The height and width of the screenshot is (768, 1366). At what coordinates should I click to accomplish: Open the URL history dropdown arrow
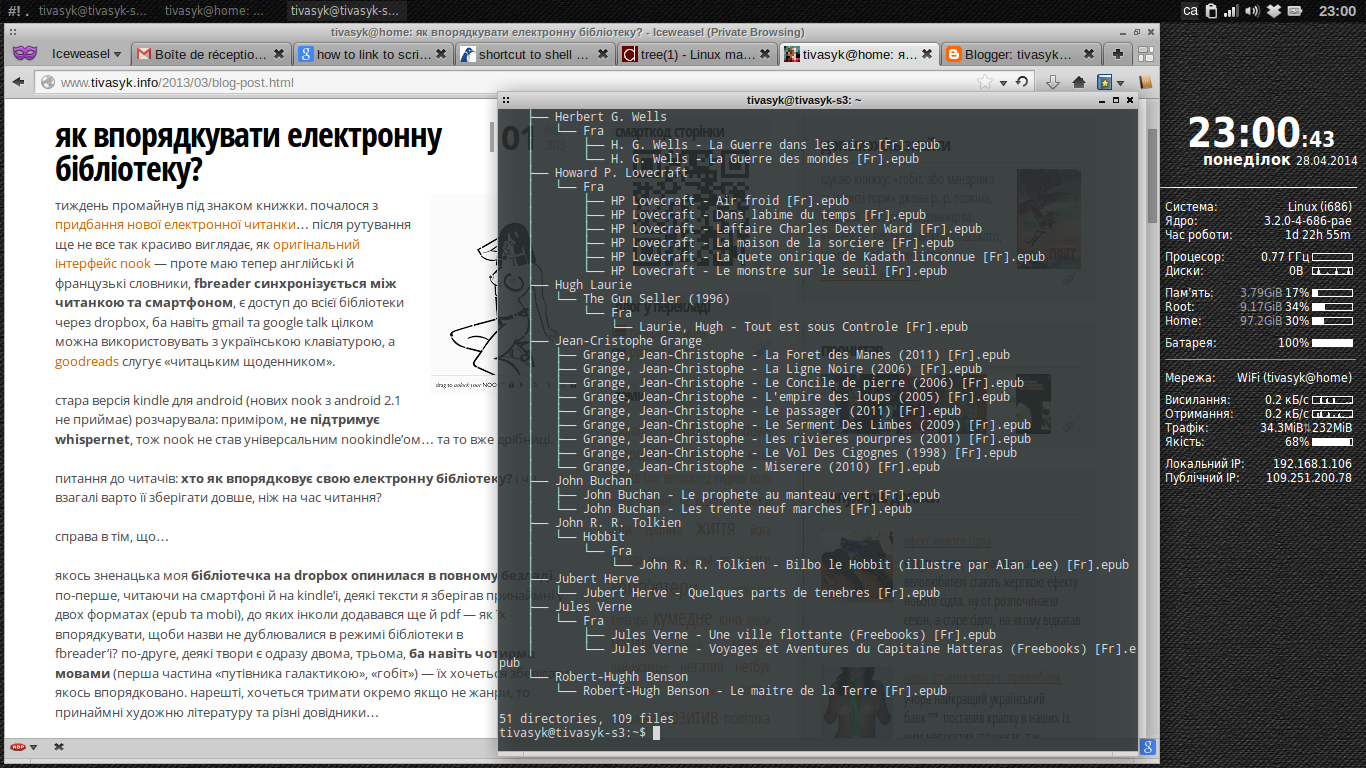tap(1001, 82)
